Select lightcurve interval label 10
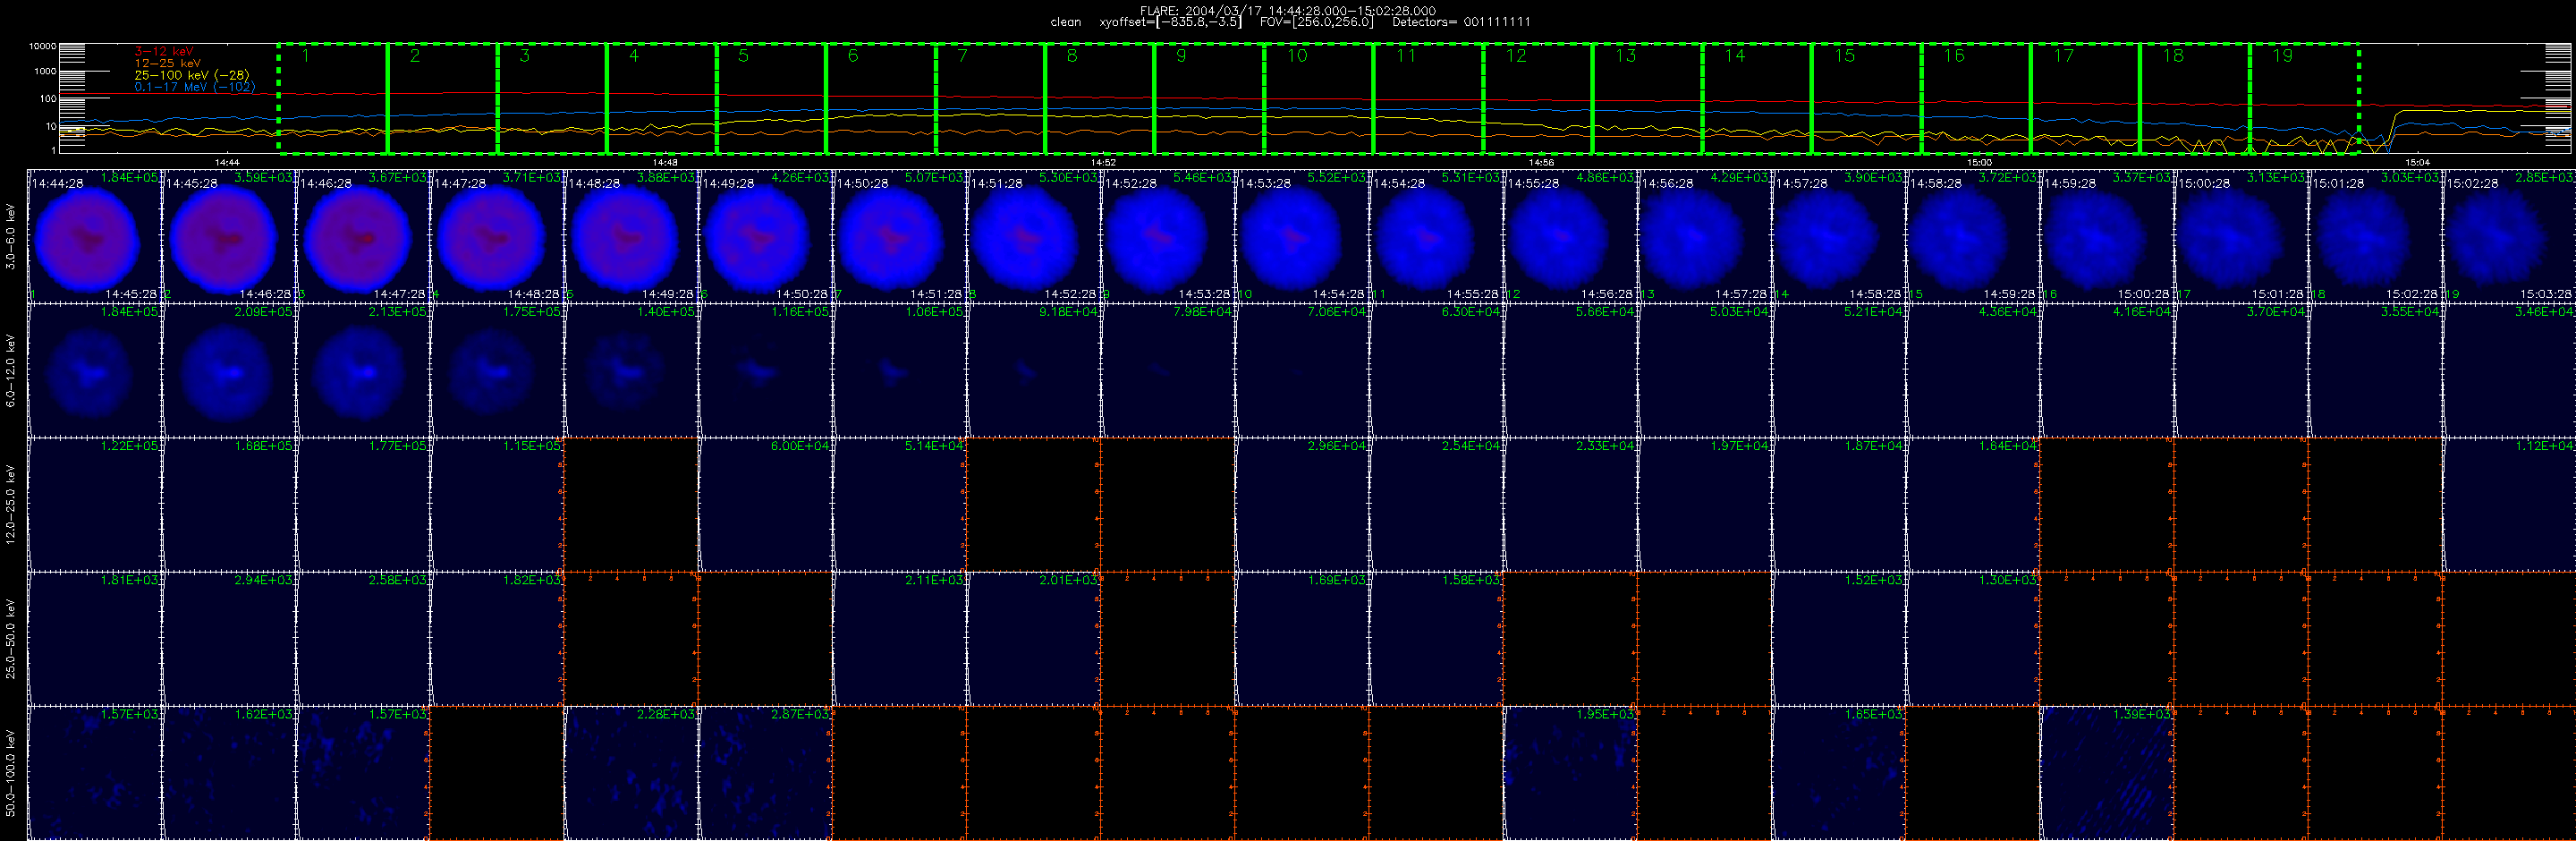 pyautogui.click(x=1297, y=56)
